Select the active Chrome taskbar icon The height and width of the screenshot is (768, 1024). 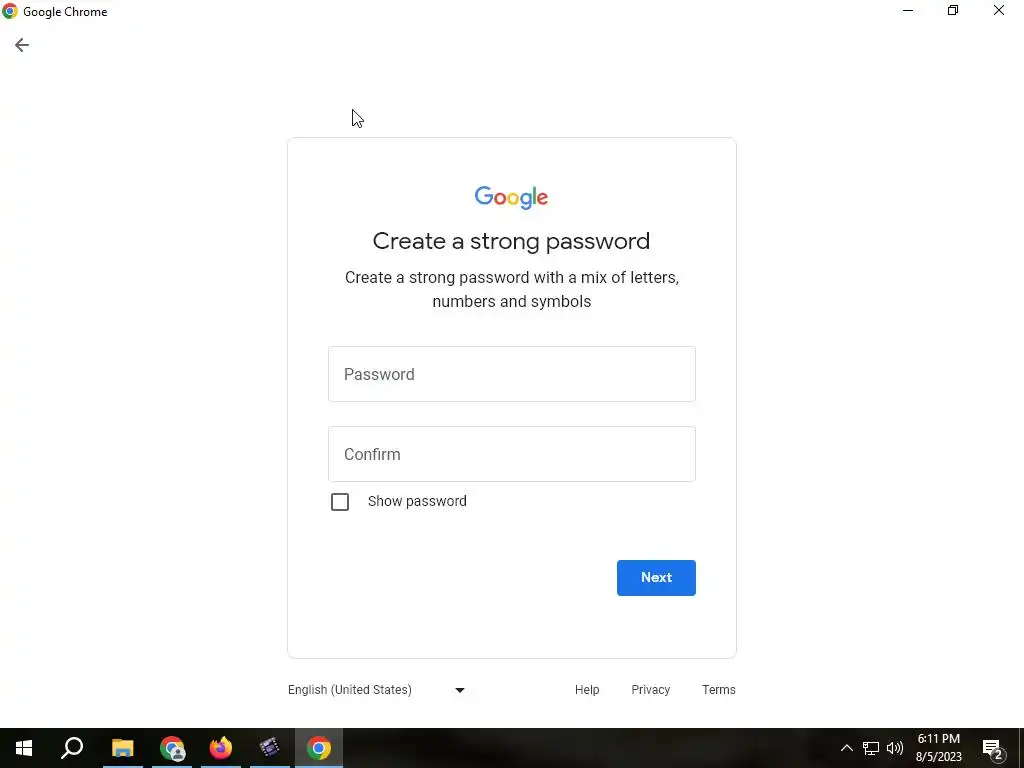pos(319,748)
